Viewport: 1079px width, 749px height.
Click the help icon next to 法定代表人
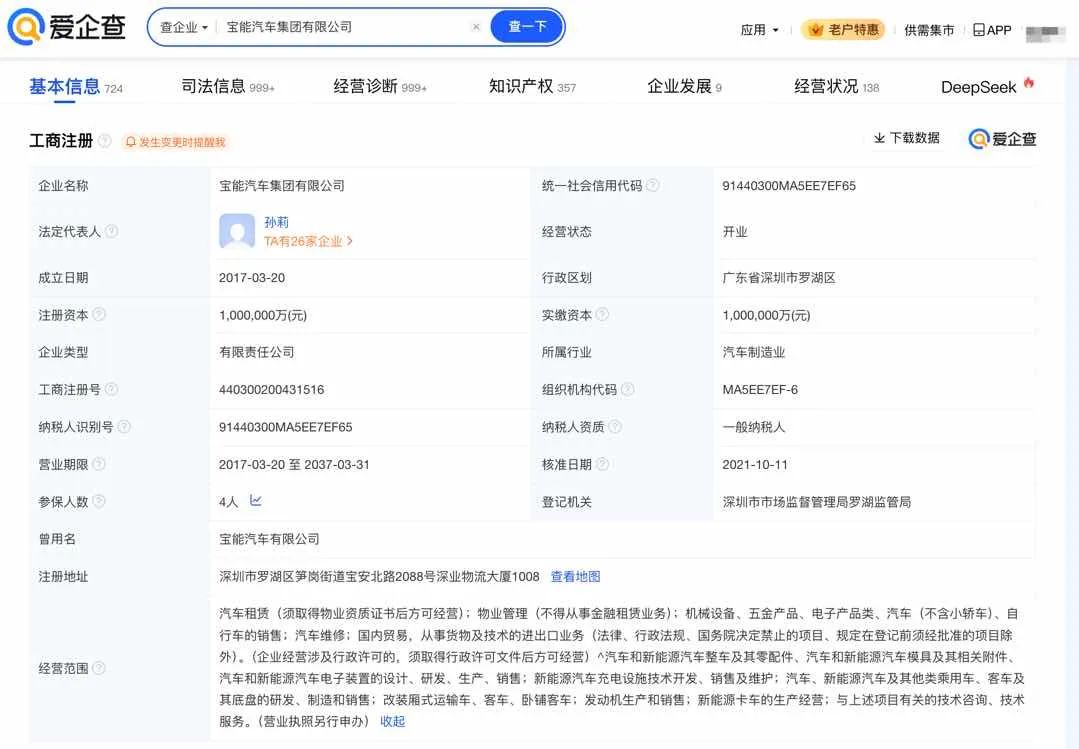click(x=111, y=231)
